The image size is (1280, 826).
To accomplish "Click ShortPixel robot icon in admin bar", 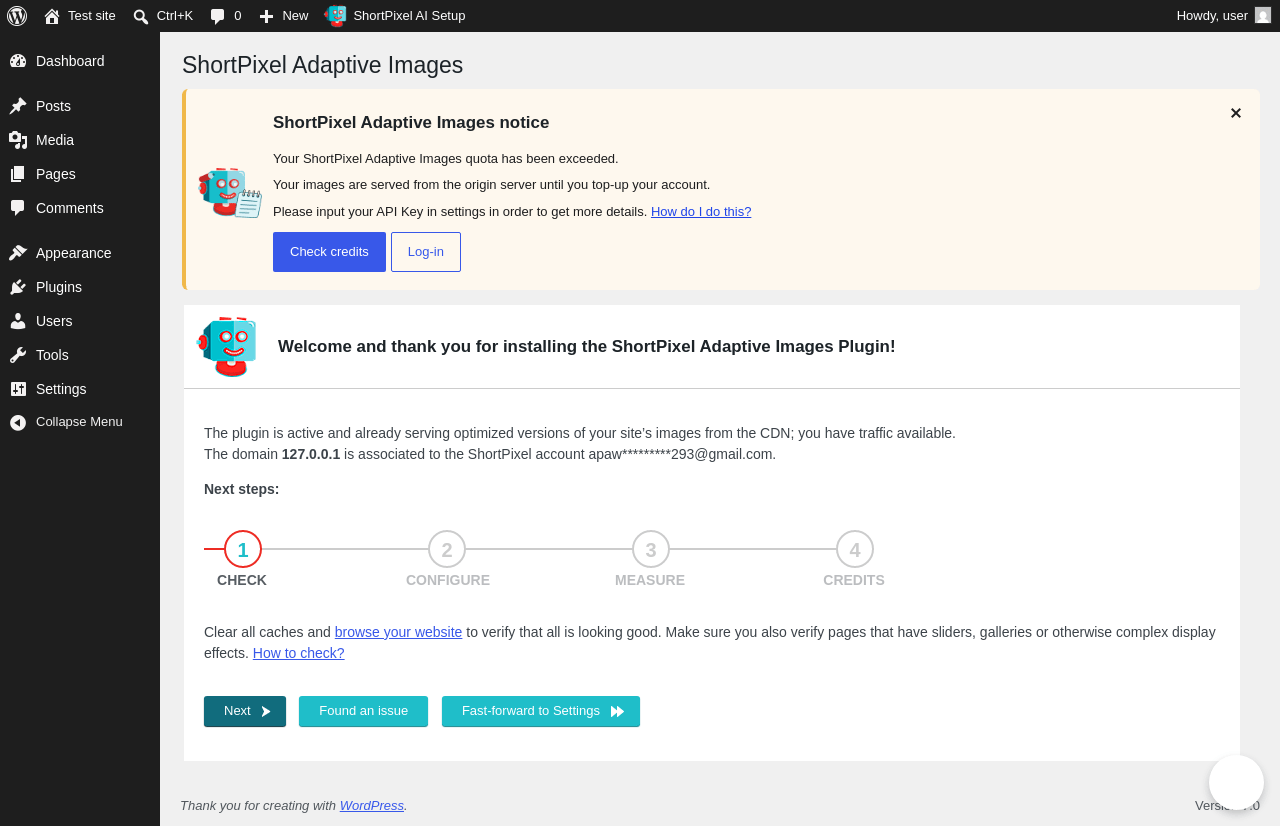I will pos(335,16).
